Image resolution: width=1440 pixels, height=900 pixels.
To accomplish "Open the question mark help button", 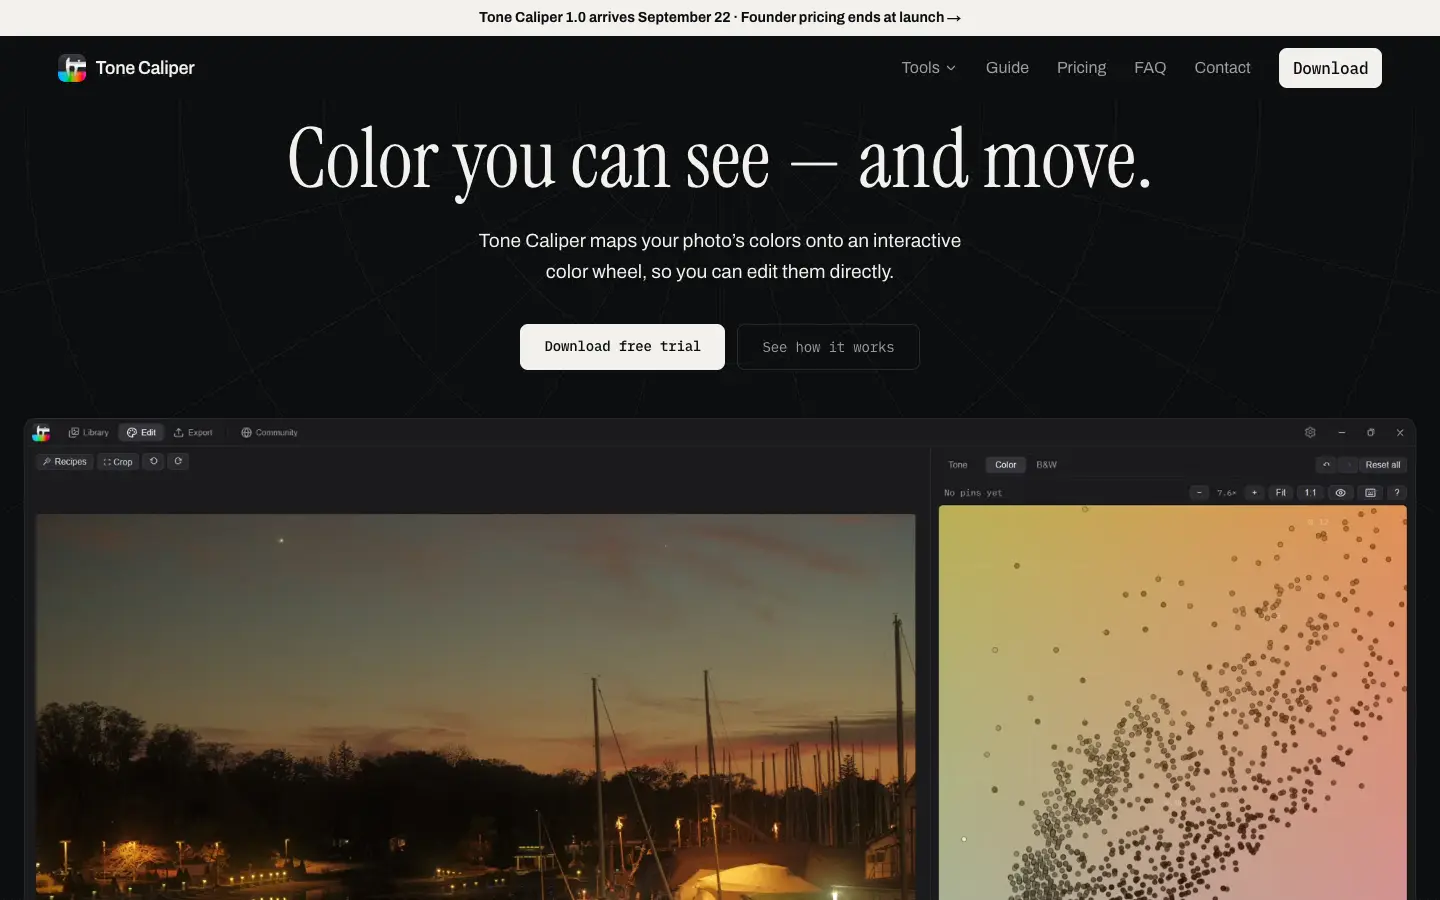I will (x=1397, y=493).
